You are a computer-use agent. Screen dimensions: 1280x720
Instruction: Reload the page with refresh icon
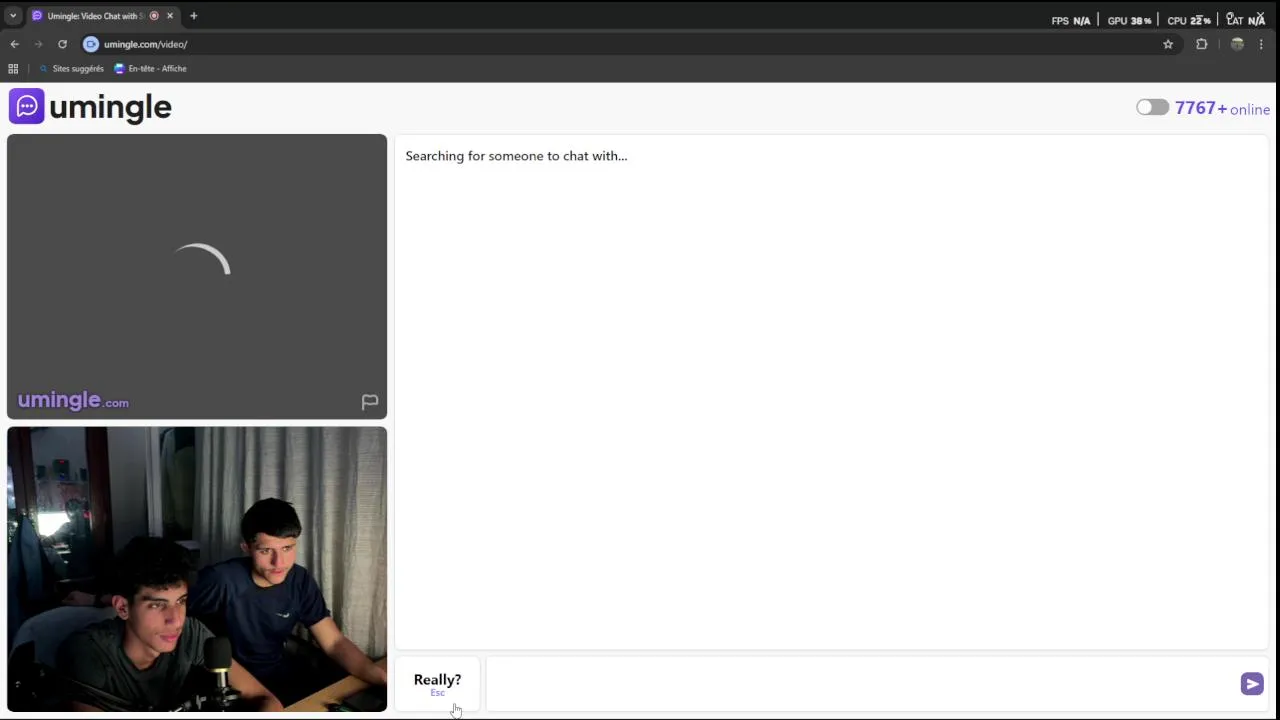tap(62, 44)
